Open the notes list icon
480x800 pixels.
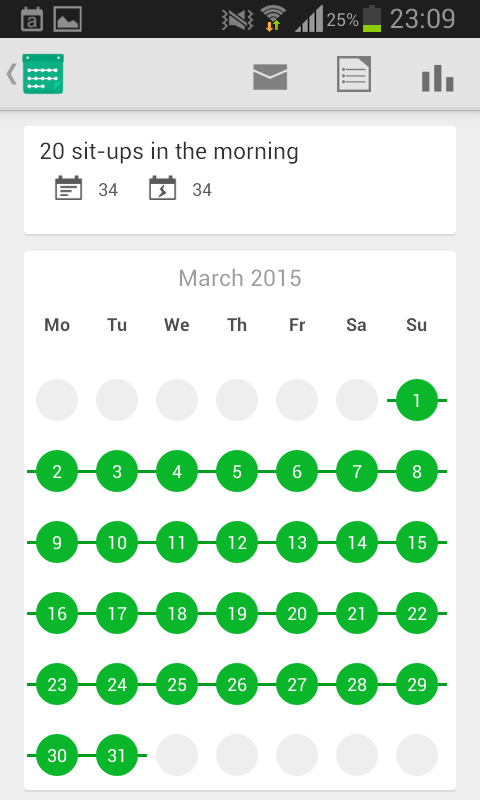coord(354,74)
